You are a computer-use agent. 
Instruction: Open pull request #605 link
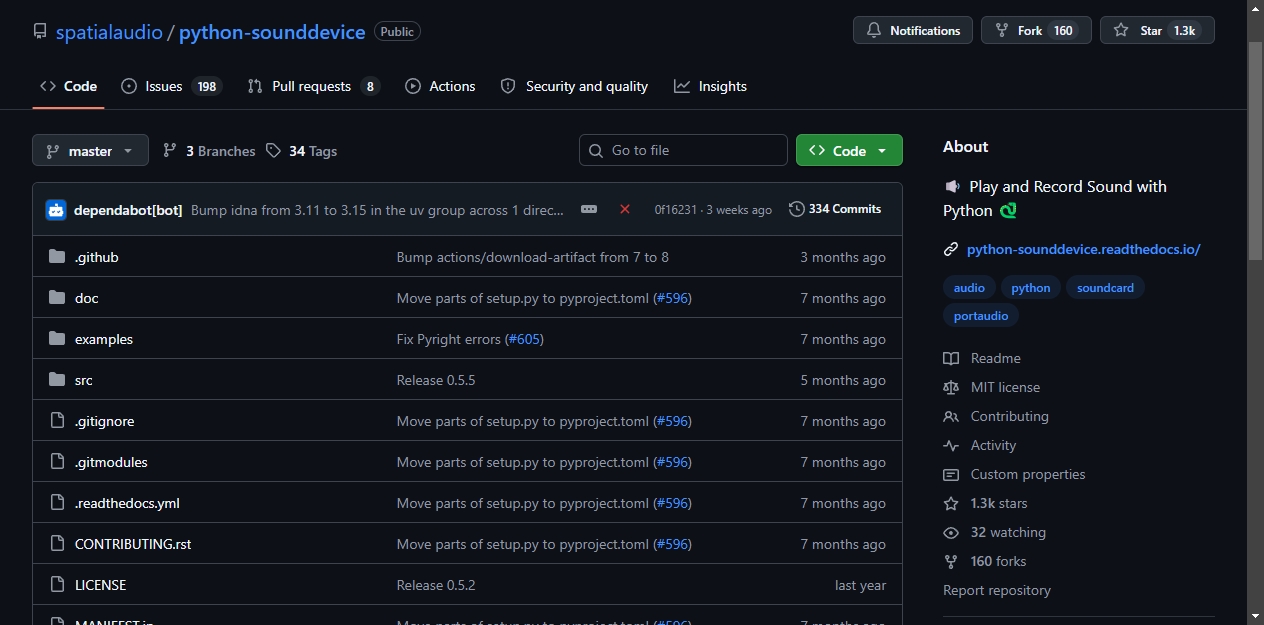[524, 339]
